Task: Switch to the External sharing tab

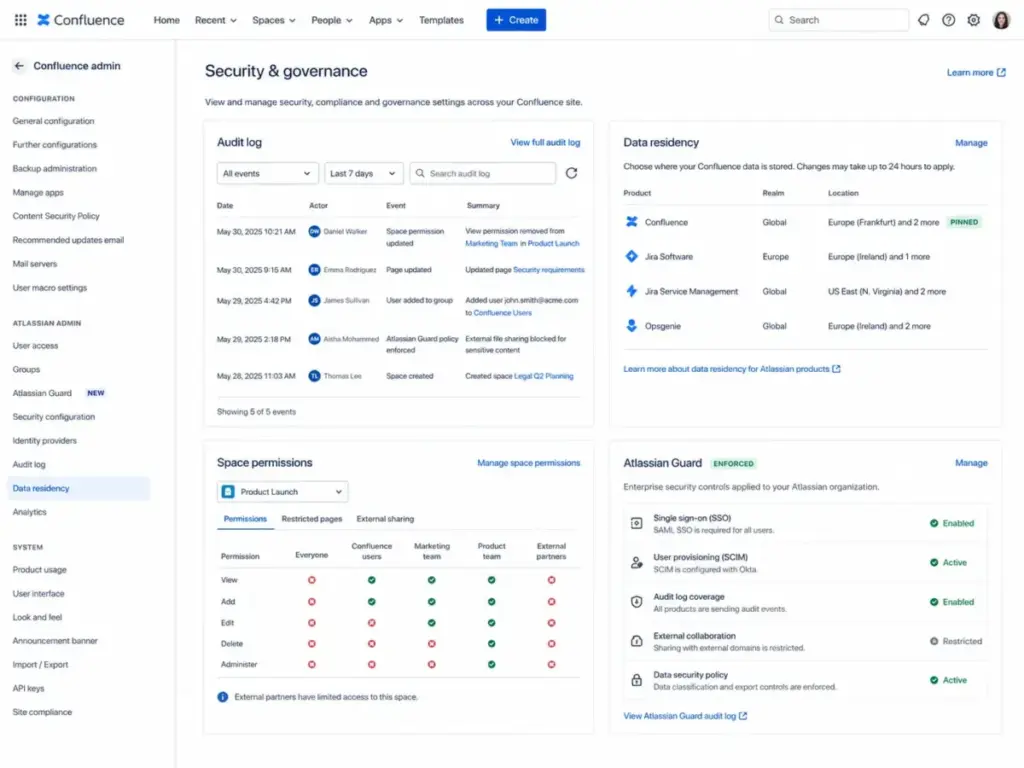Action: click(x=385, y=519)
